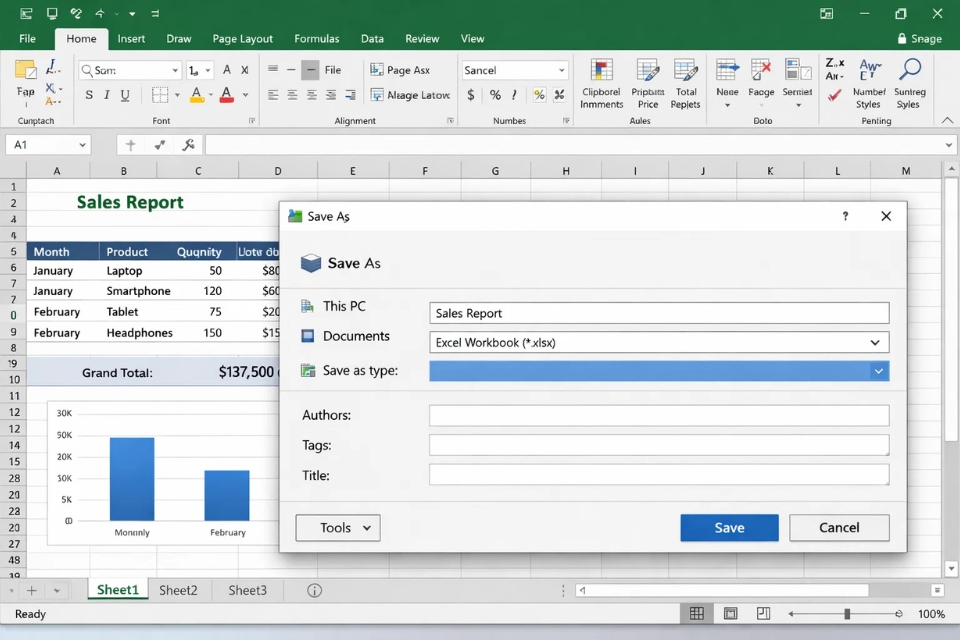Toggle bold formatting in the Font group
This screenshot has width=960, height=640.
click(x=89, y=94)
